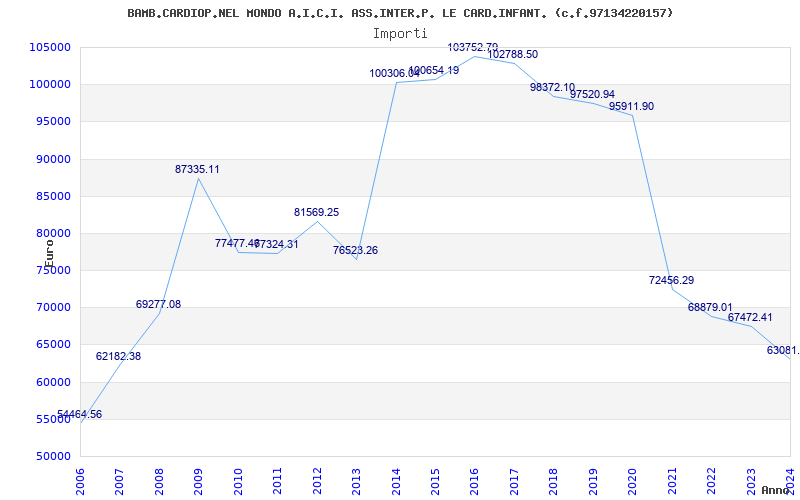Click the y-axis value 70000

[53, 308]
